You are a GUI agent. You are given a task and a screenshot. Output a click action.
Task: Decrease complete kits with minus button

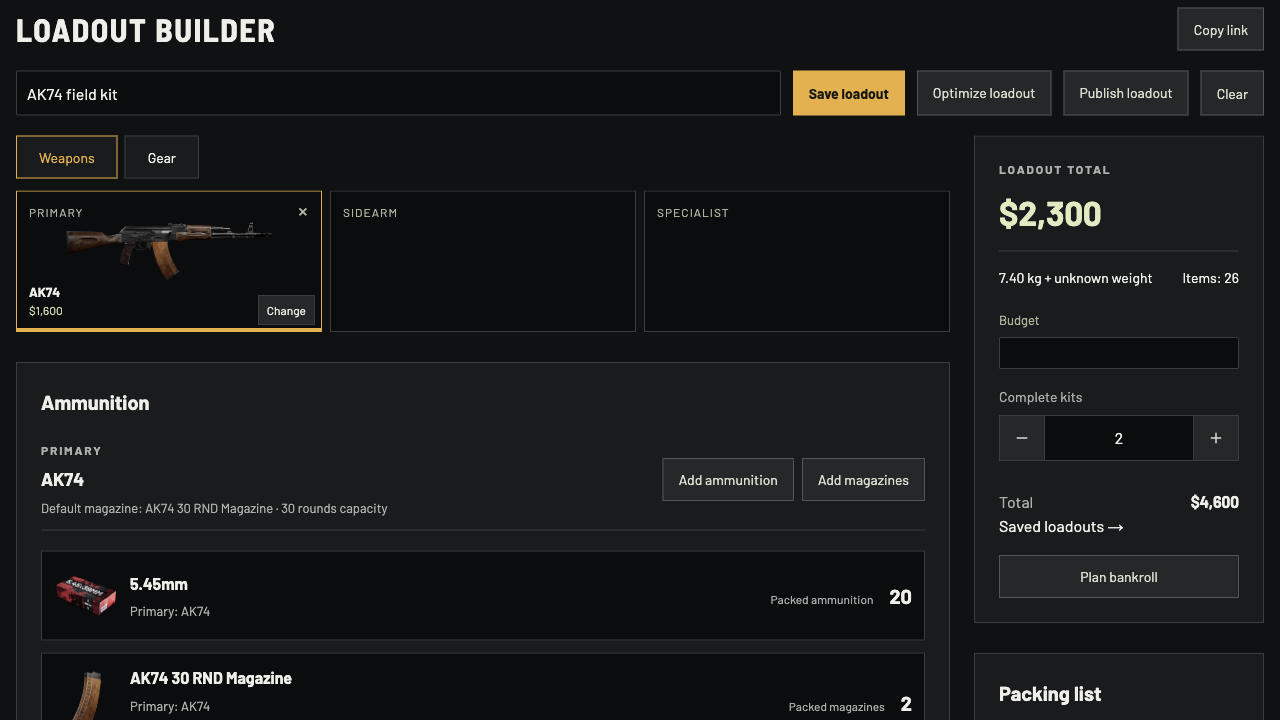coord(1022,438)
